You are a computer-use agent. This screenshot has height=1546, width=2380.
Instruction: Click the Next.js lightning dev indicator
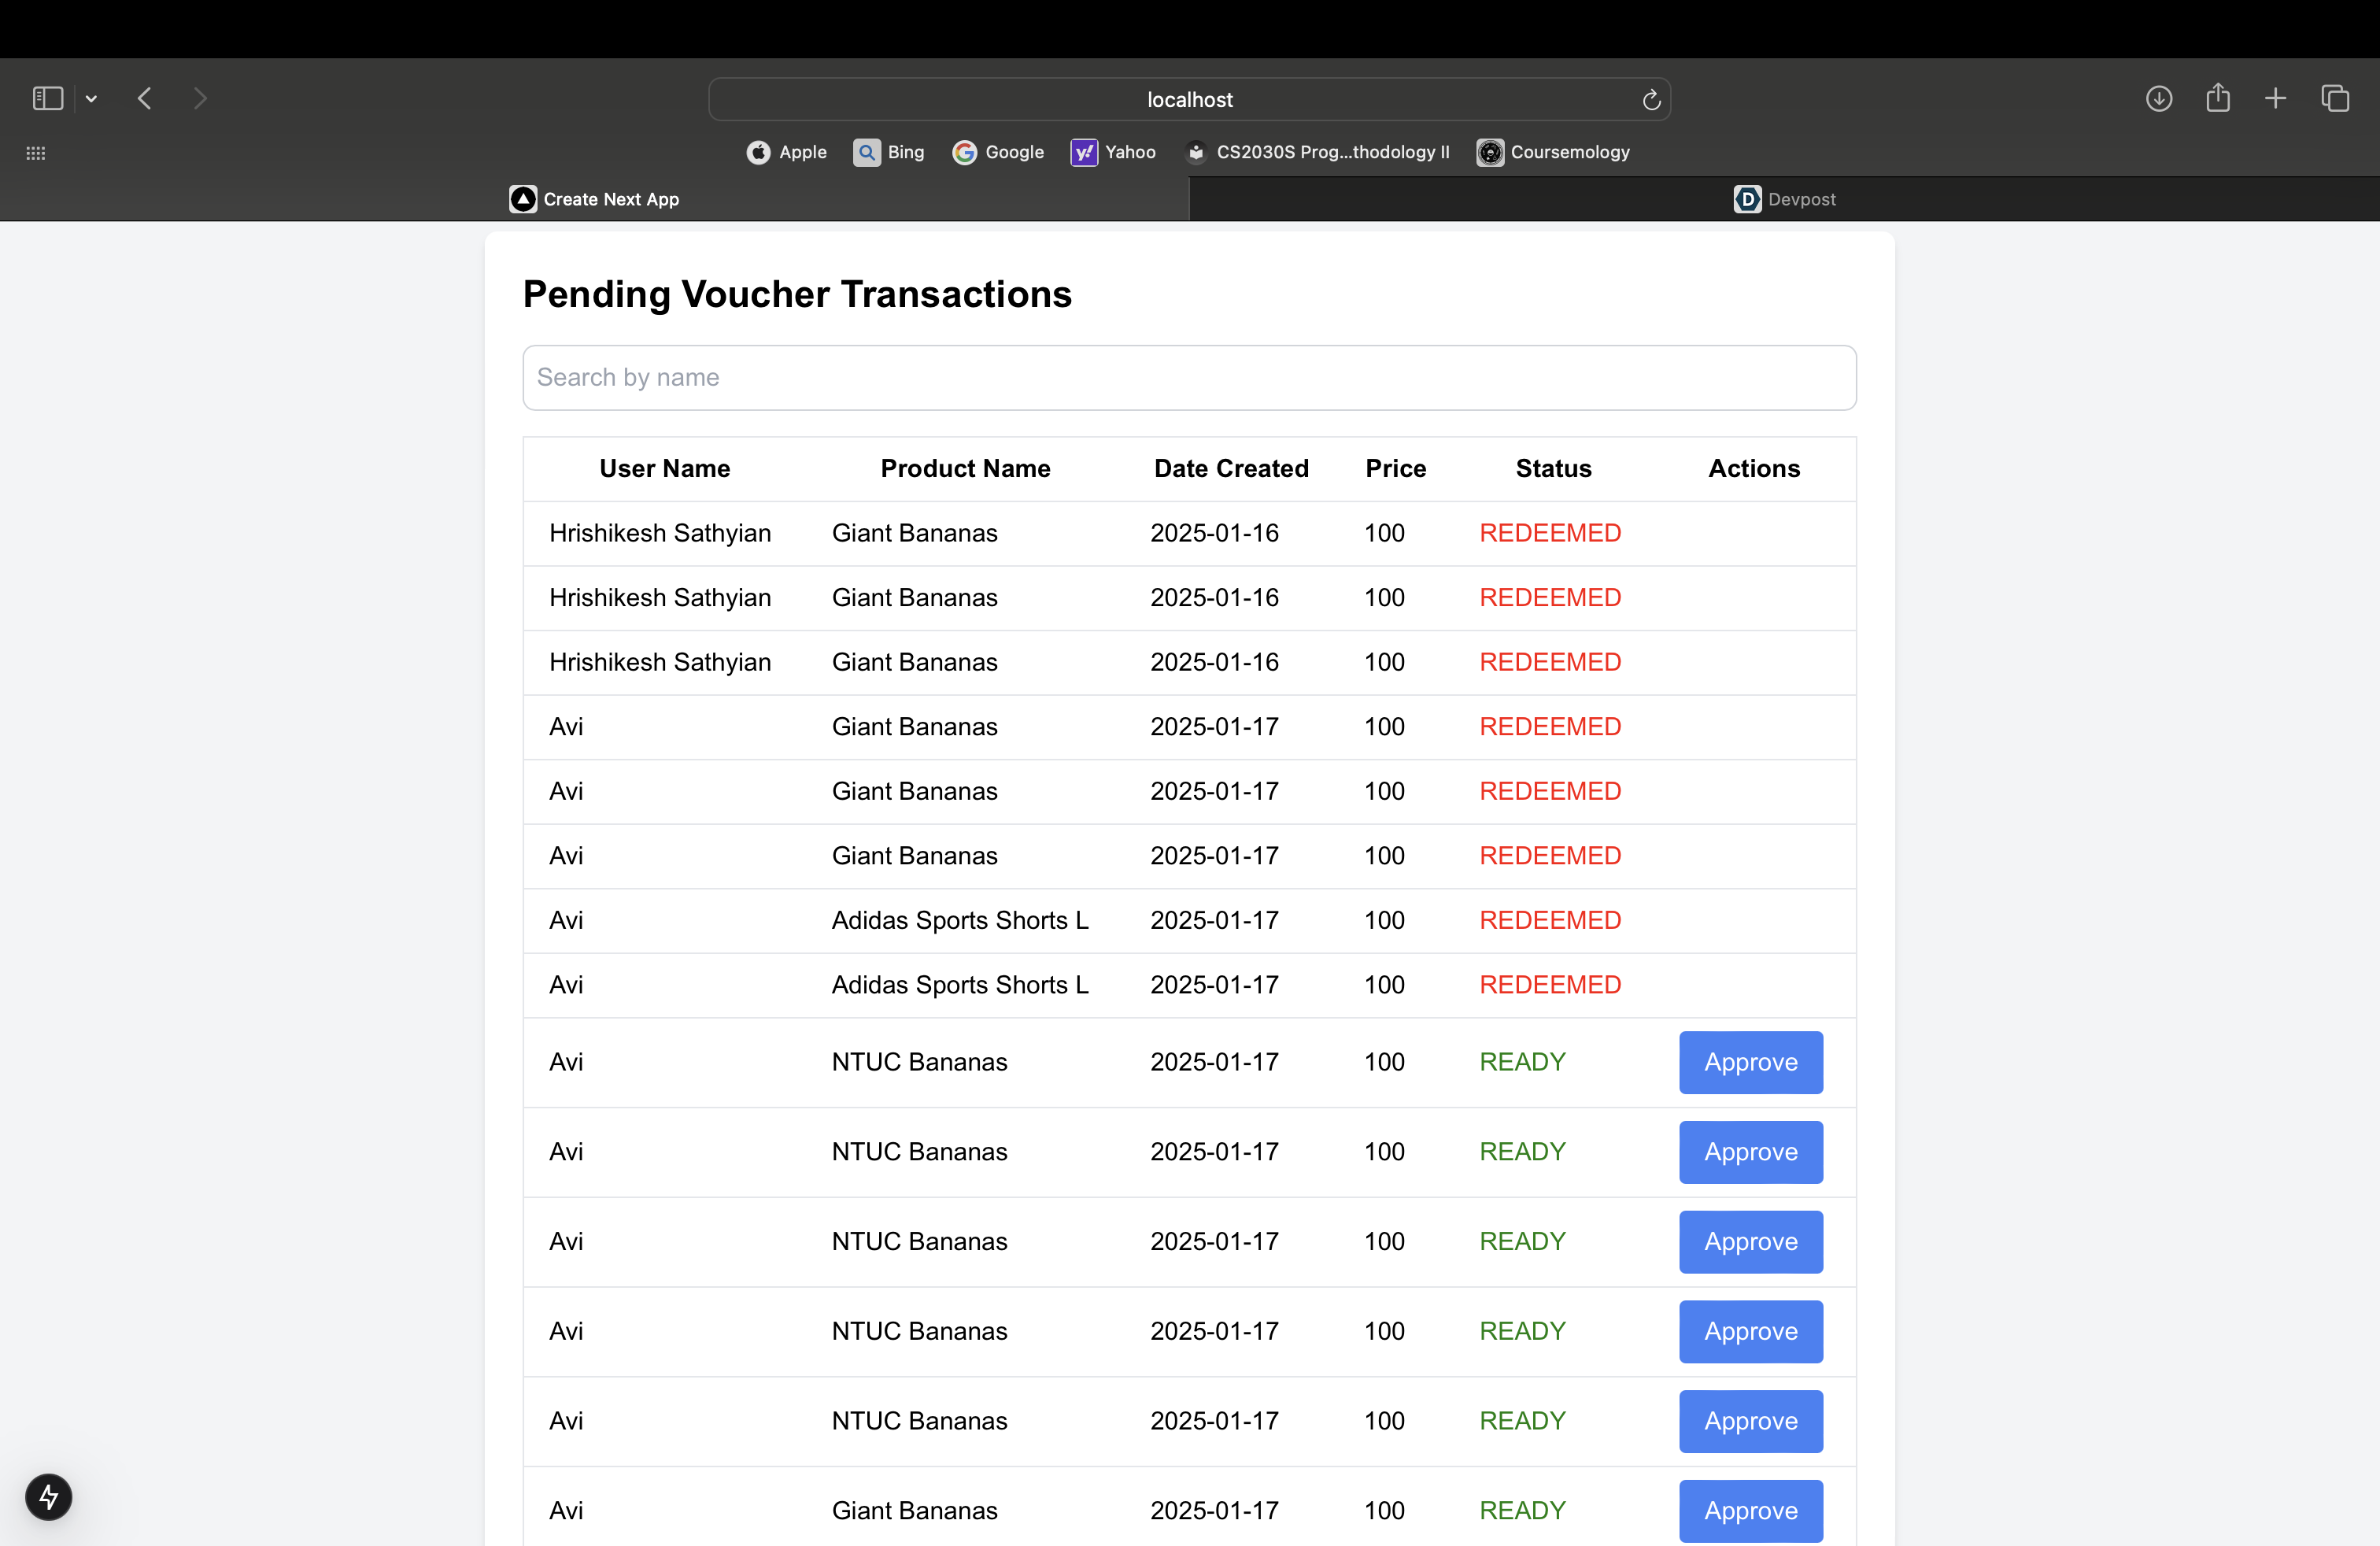coord(48,1496)
